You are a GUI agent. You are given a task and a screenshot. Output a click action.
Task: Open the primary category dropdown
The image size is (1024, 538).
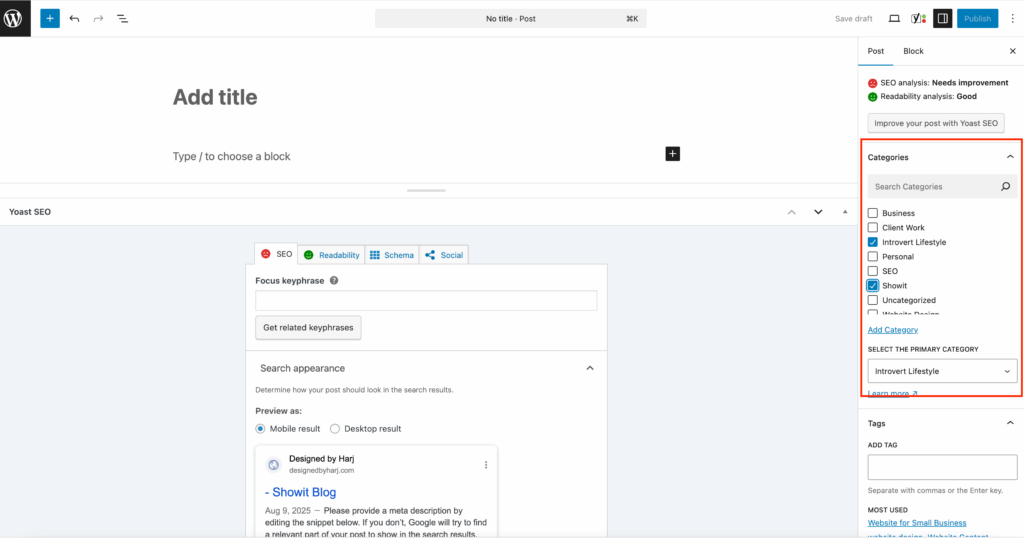(x=942, y=371)
